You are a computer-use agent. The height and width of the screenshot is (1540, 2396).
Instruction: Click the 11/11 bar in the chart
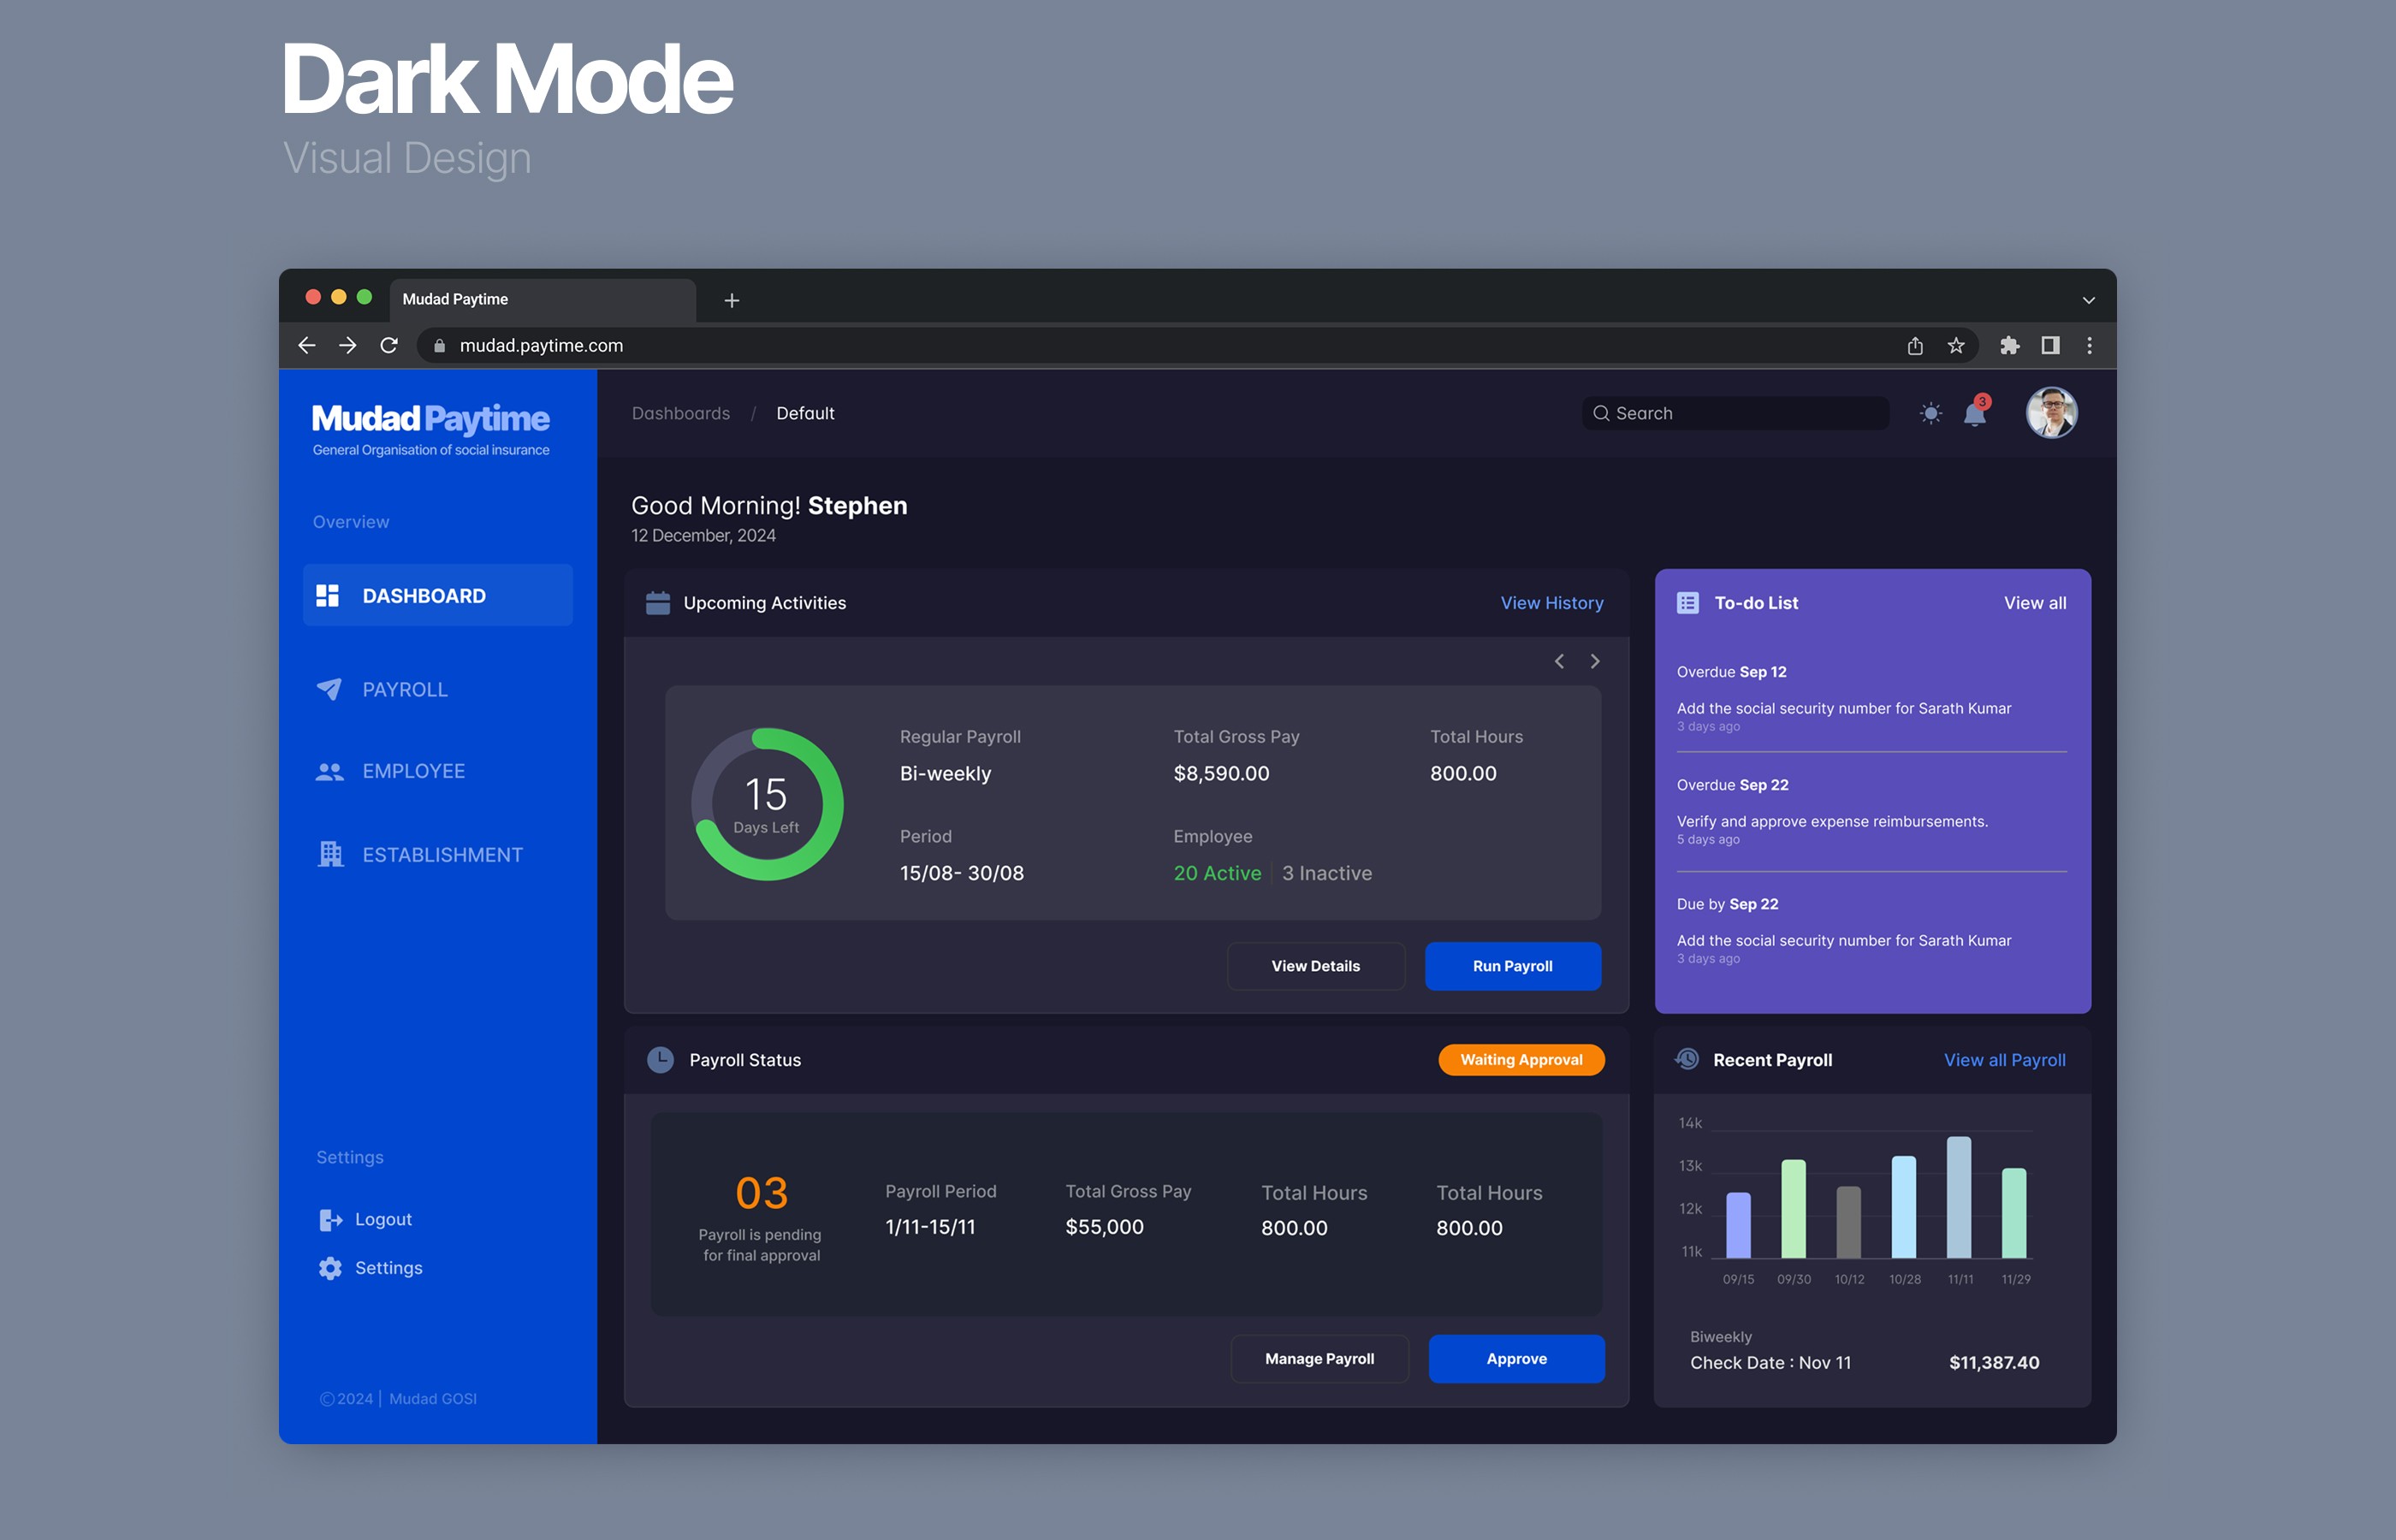[x=1958, y=1197]
